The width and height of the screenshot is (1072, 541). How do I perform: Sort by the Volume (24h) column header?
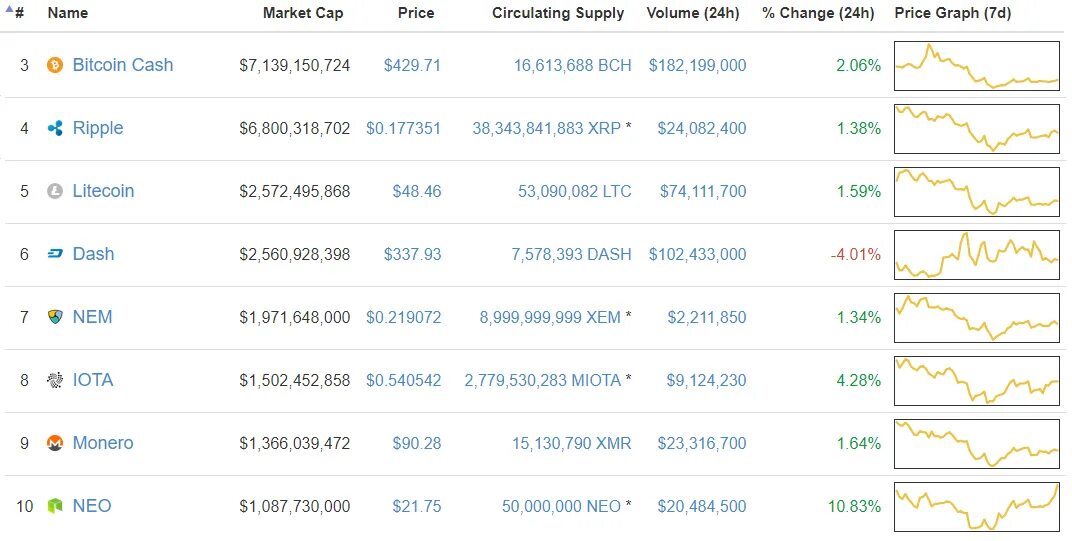coord(693,13)
